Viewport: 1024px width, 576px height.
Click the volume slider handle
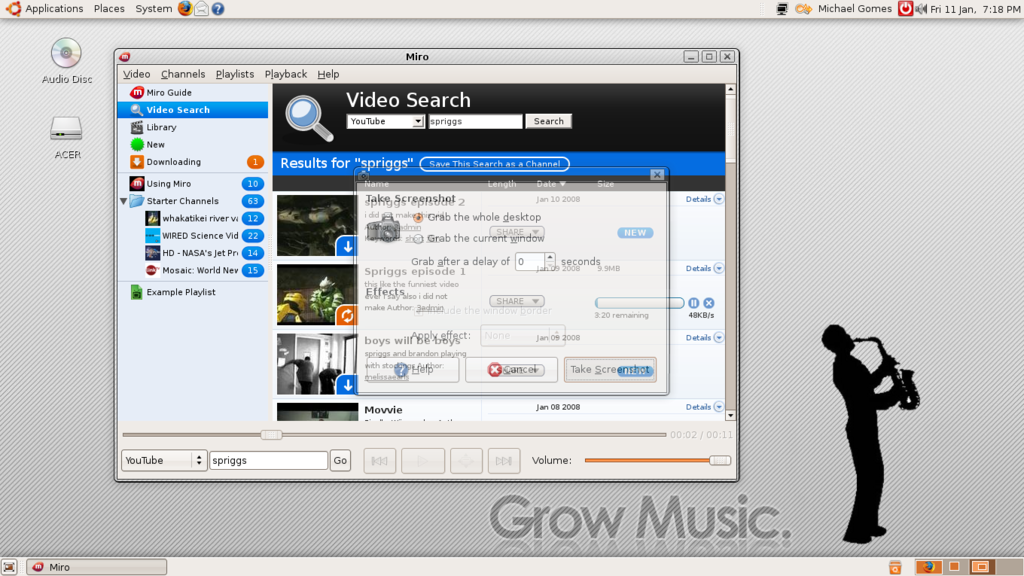[720, 460]
